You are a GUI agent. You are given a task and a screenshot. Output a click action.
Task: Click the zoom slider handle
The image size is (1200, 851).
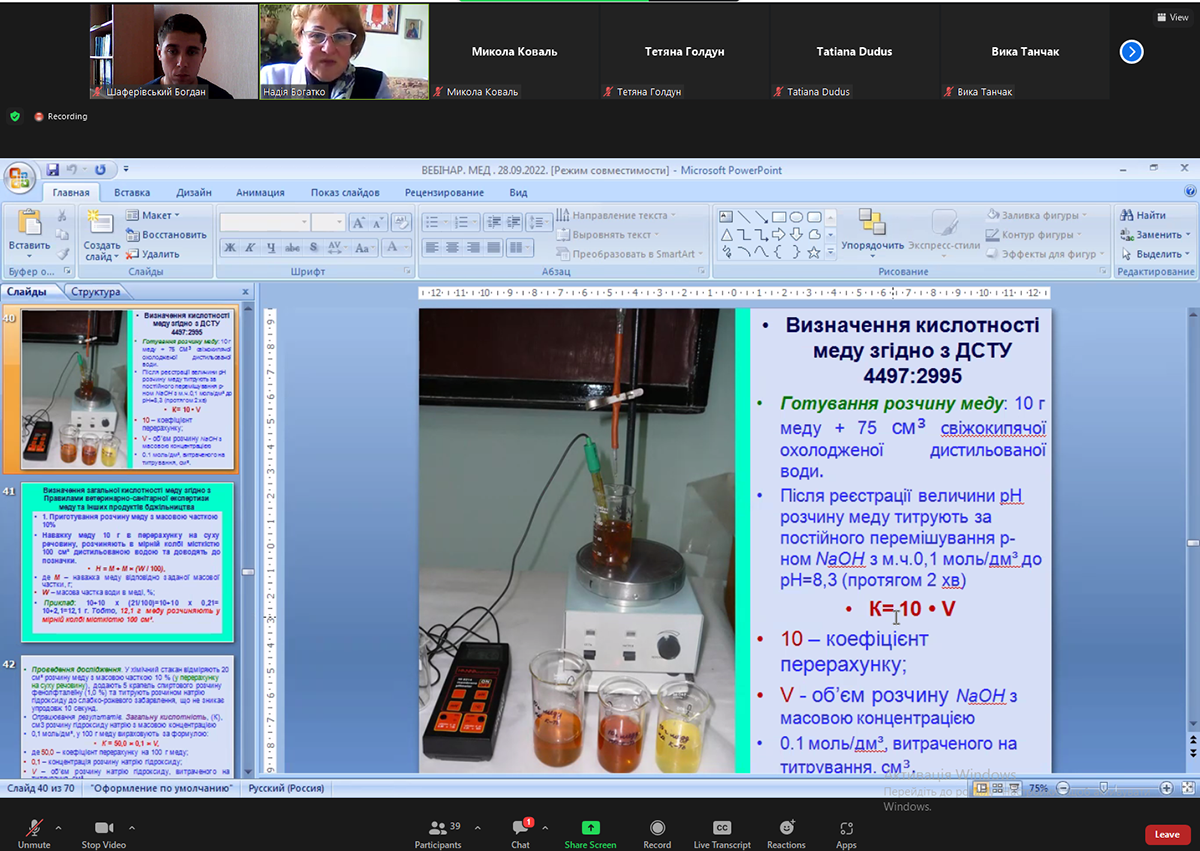1102,788
